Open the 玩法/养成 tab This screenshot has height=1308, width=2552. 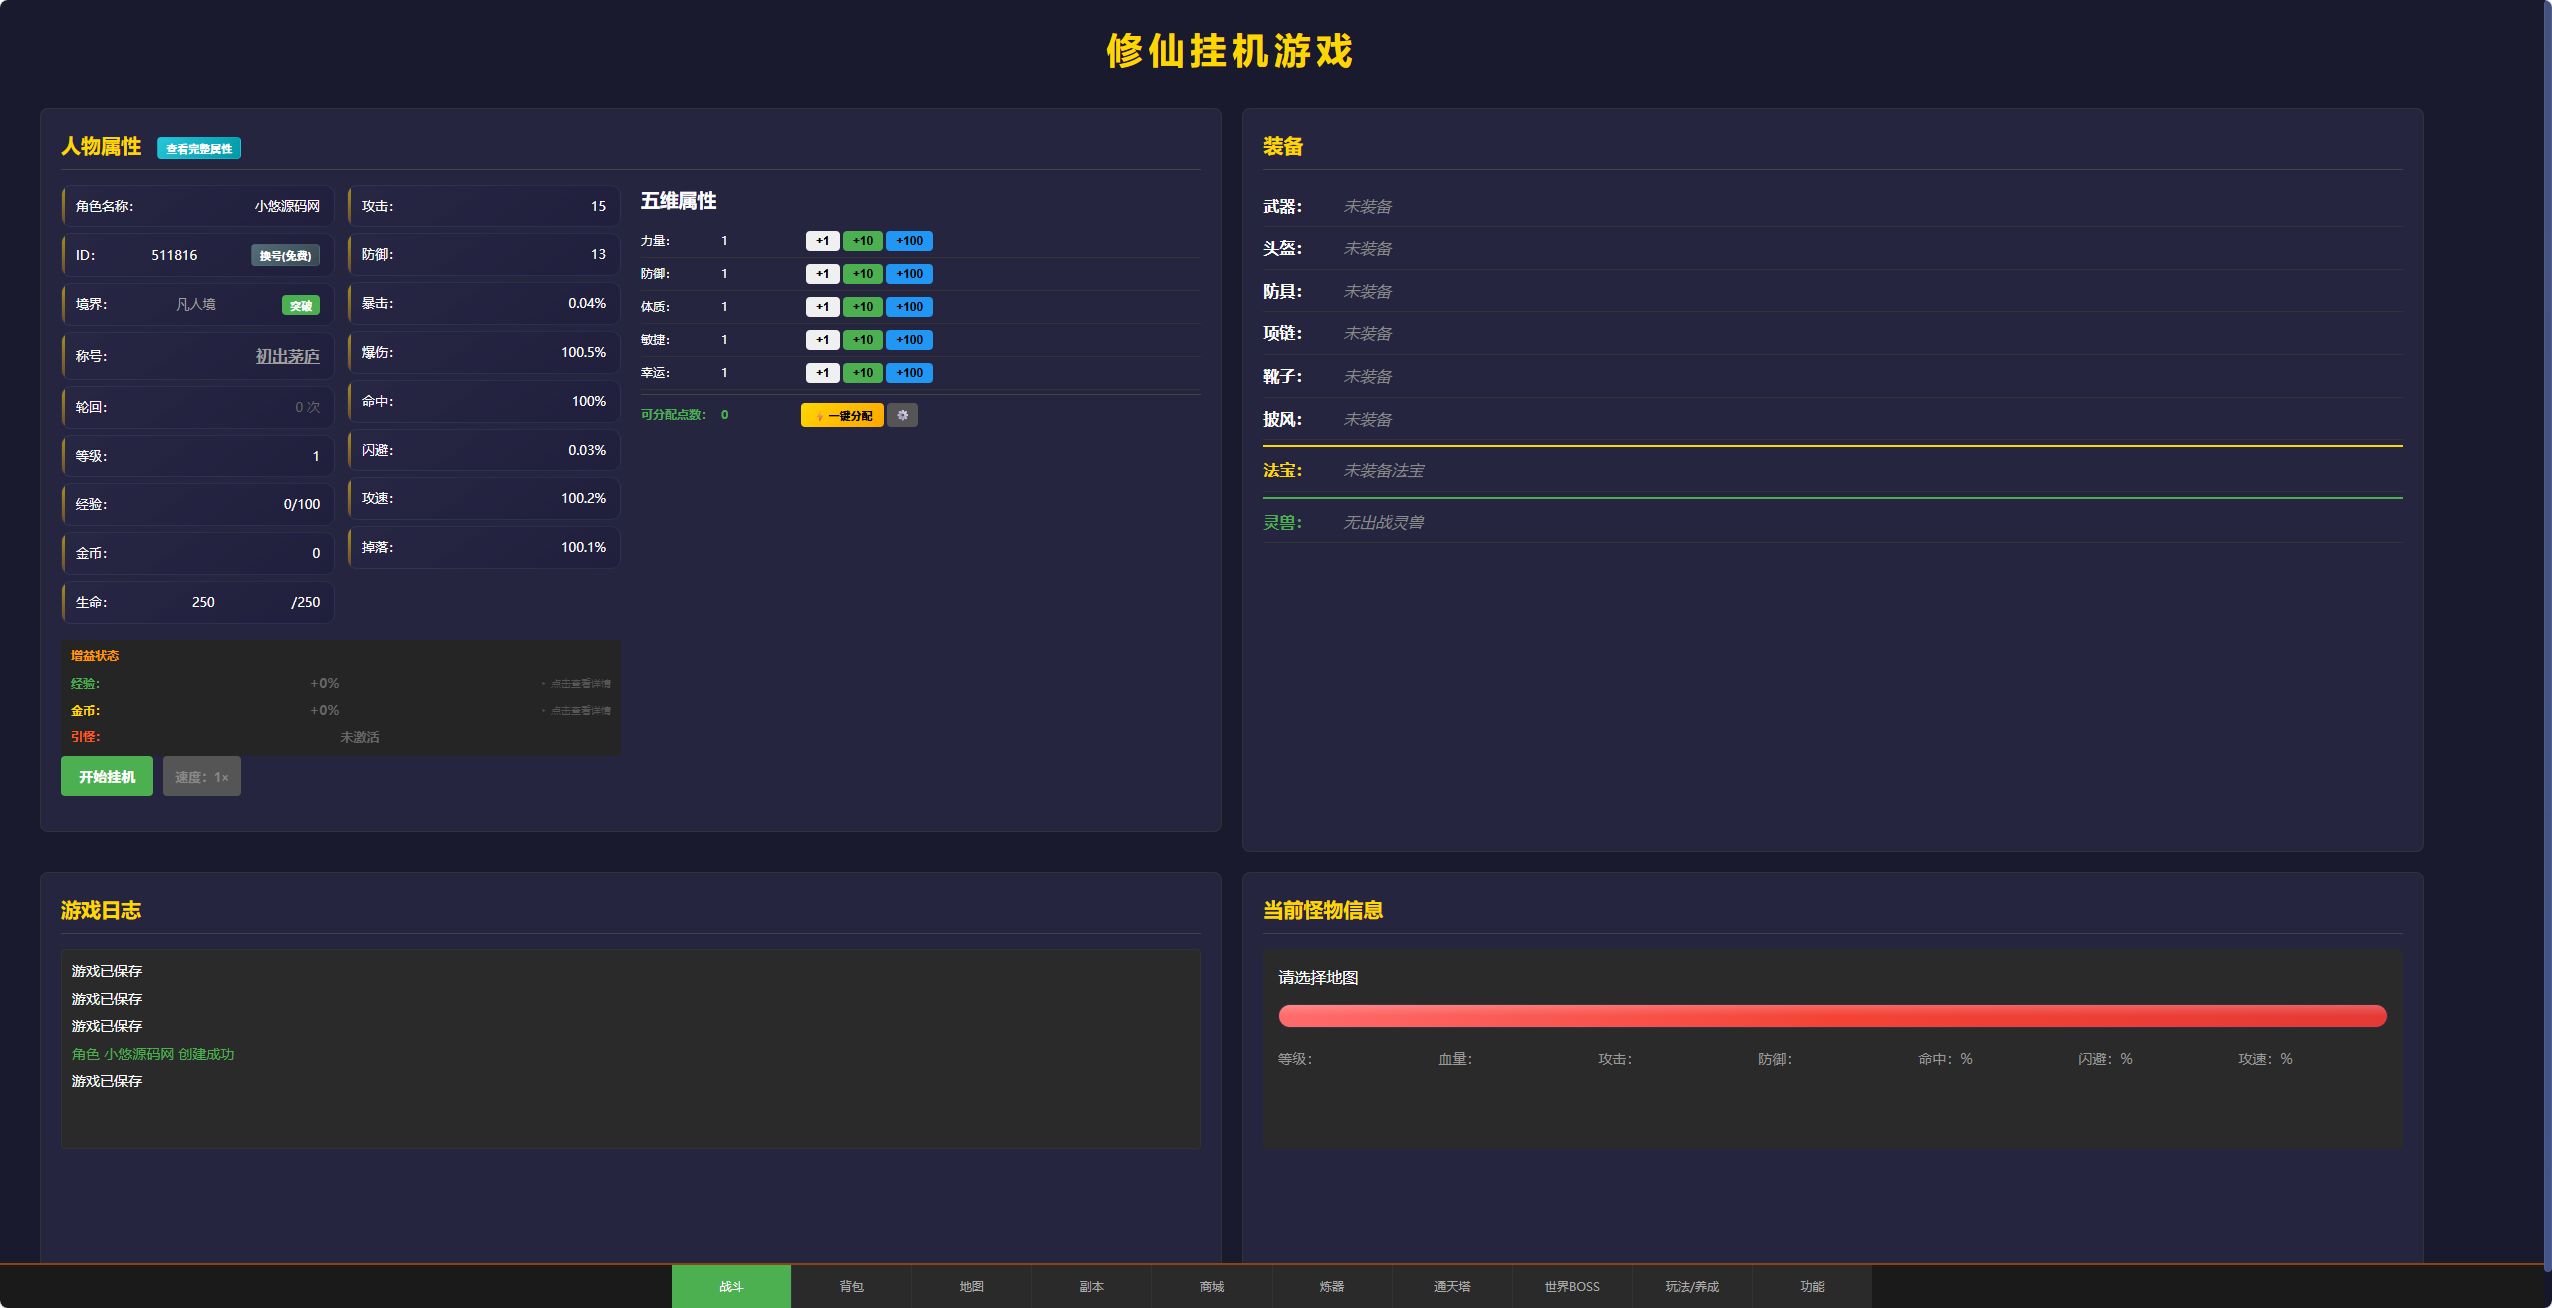click(x=1691, y=1286)
